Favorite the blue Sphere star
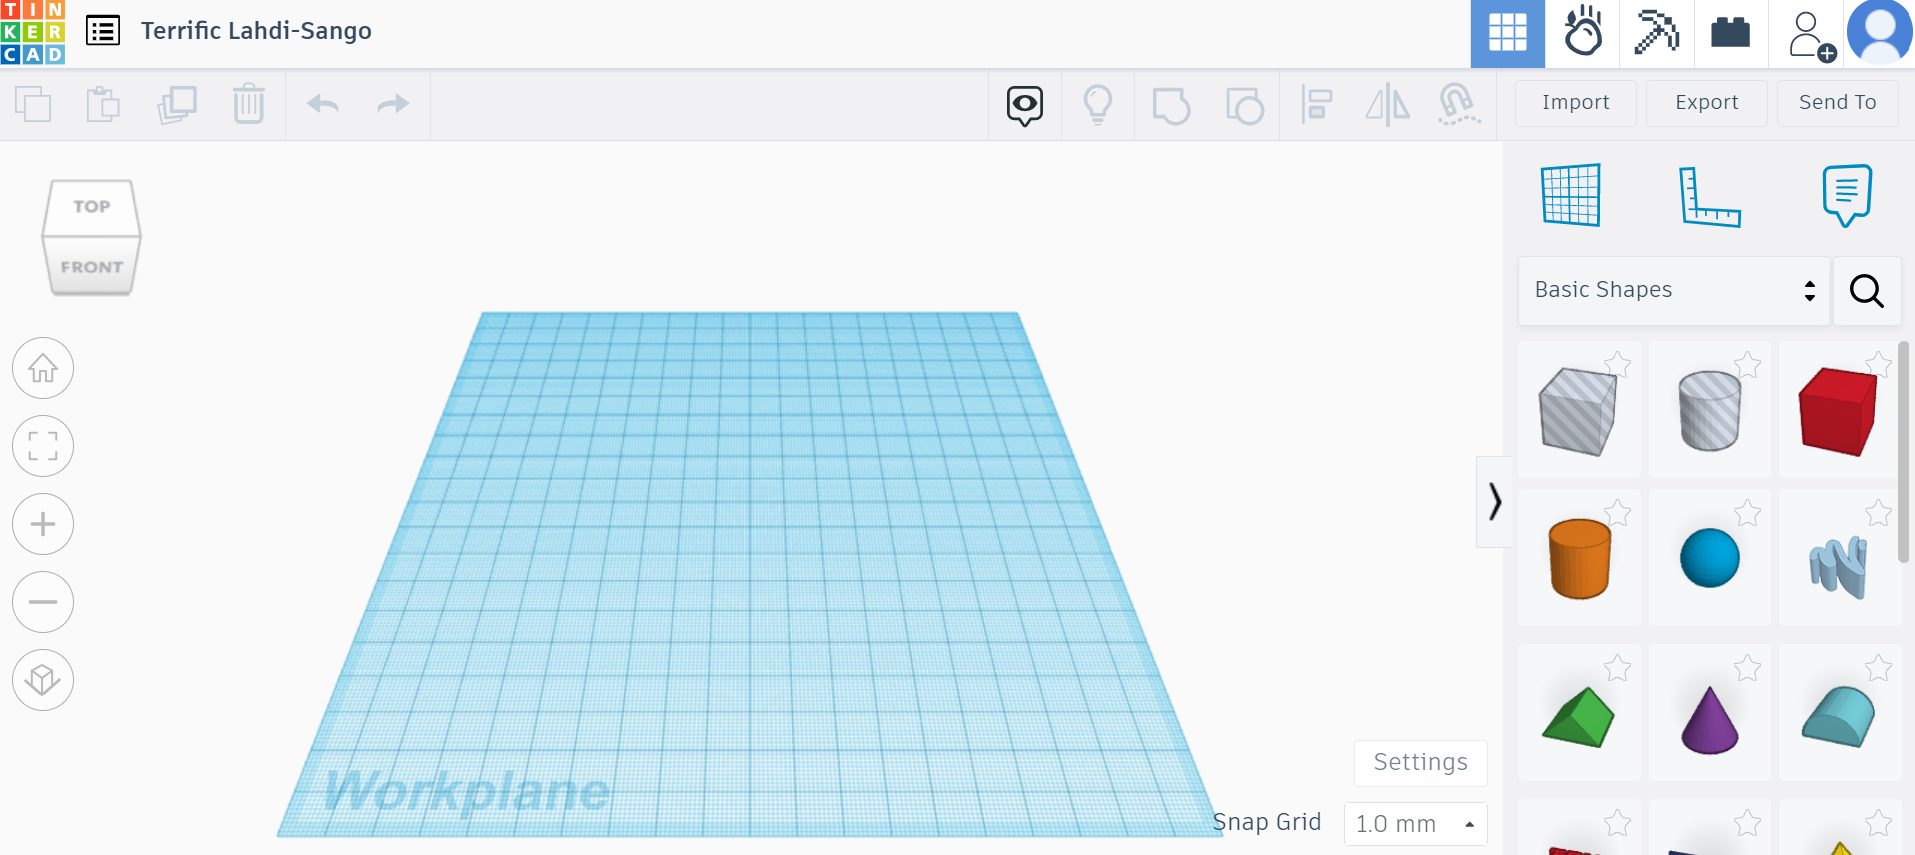Viewport: 1915px width, 855px height. click(1748, 513)
